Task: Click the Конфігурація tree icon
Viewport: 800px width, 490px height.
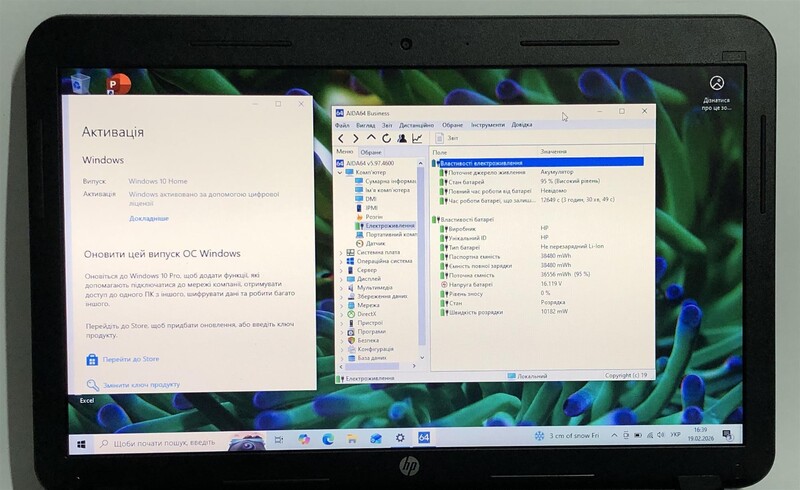Action: pos(351,349)
